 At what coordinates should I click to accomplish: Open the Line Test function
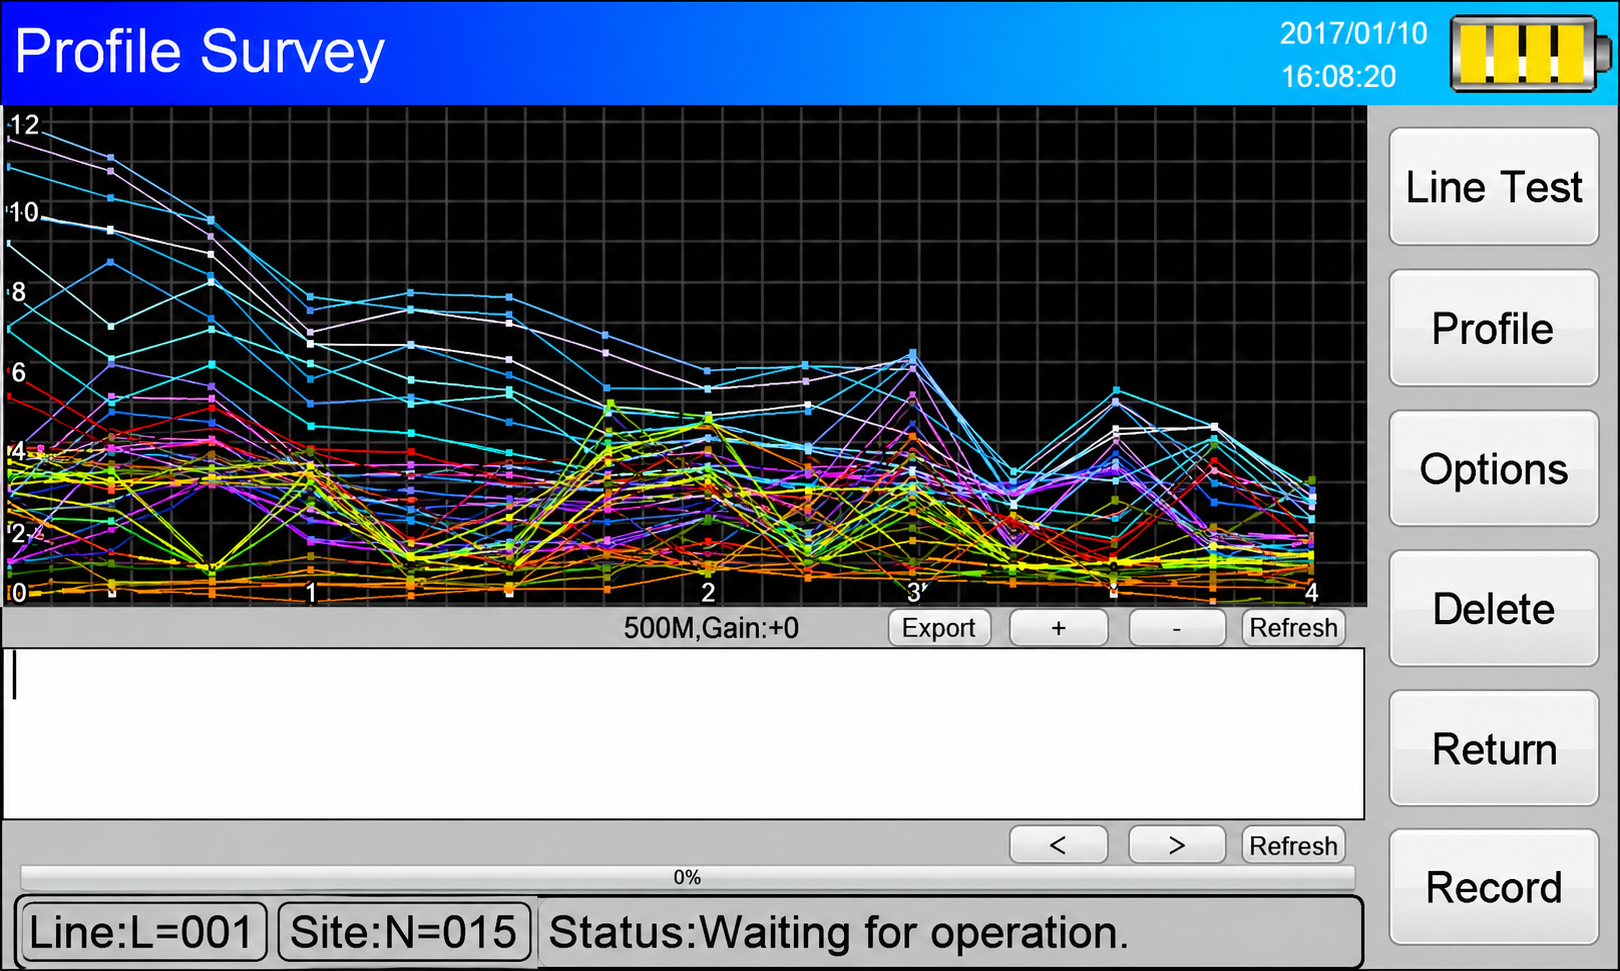[1494, 187]
